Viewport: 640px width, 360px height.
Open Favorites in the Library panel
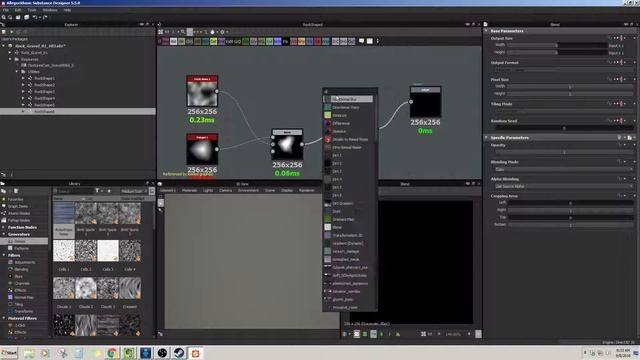click(x=16, y=199)
